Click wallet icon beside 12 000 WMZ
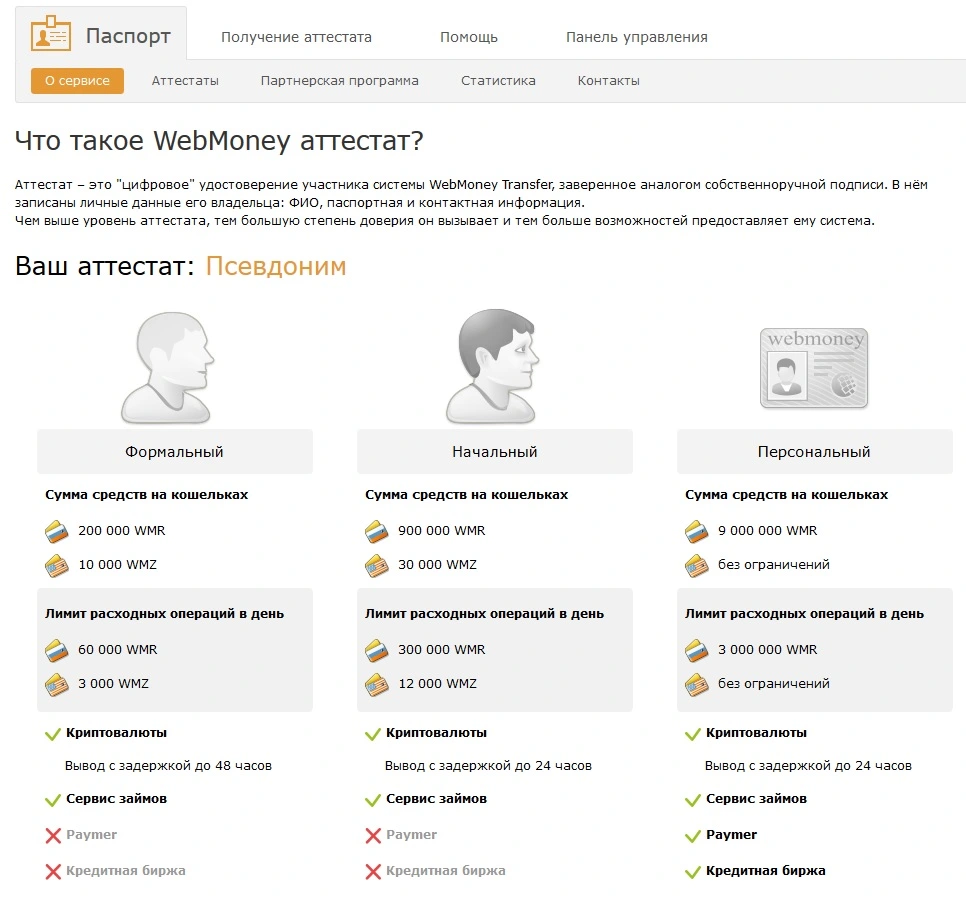This screenshot has height=900, width=966. click(376, 684)
